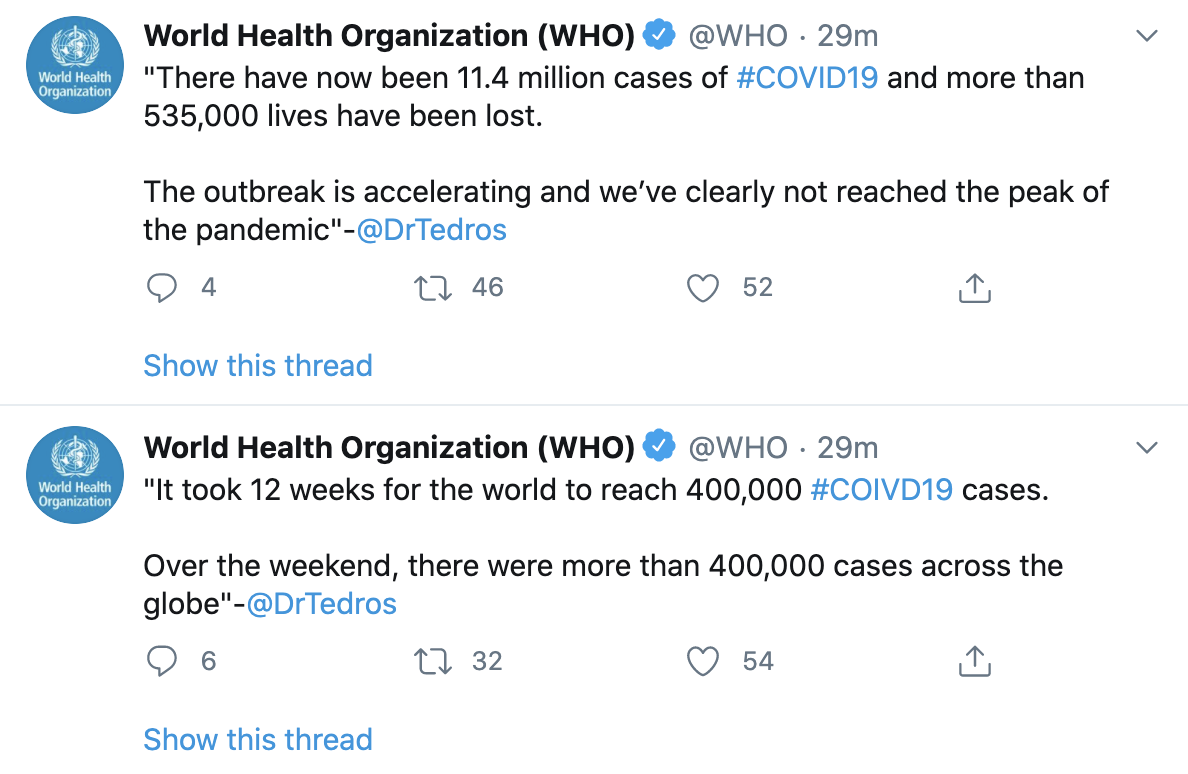Image resolution: width=1188 pixels, height=774 pixels.
Task: Share the 11.4 million cases tweet
Action: coord(974,288)
